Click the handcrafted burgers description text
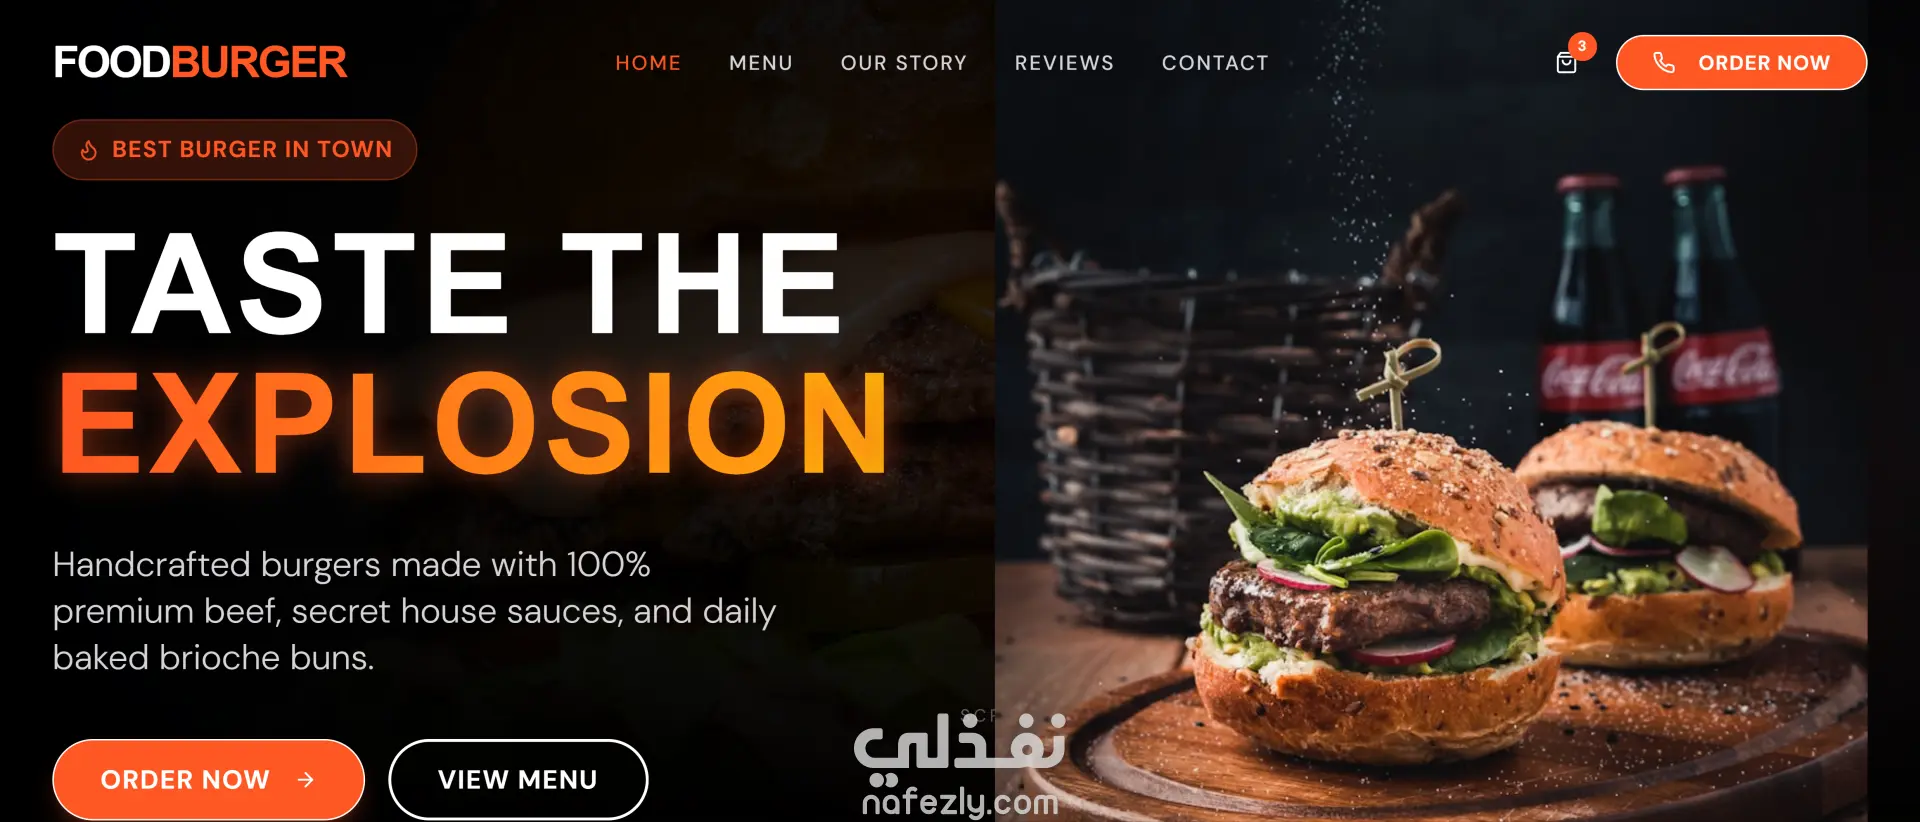1920x822 pixels. pyautogui.click(x=414, y=611)
